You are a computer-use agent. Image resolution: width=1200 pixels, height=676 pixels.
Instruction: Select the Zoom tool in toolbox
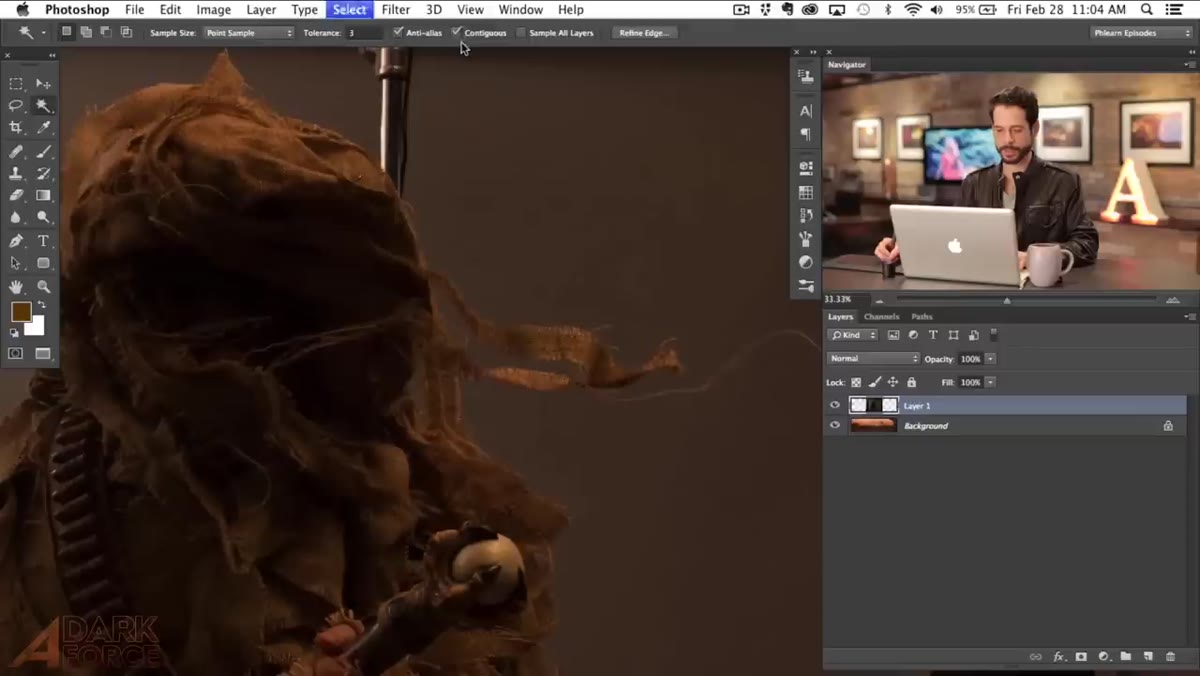point(43,286)
